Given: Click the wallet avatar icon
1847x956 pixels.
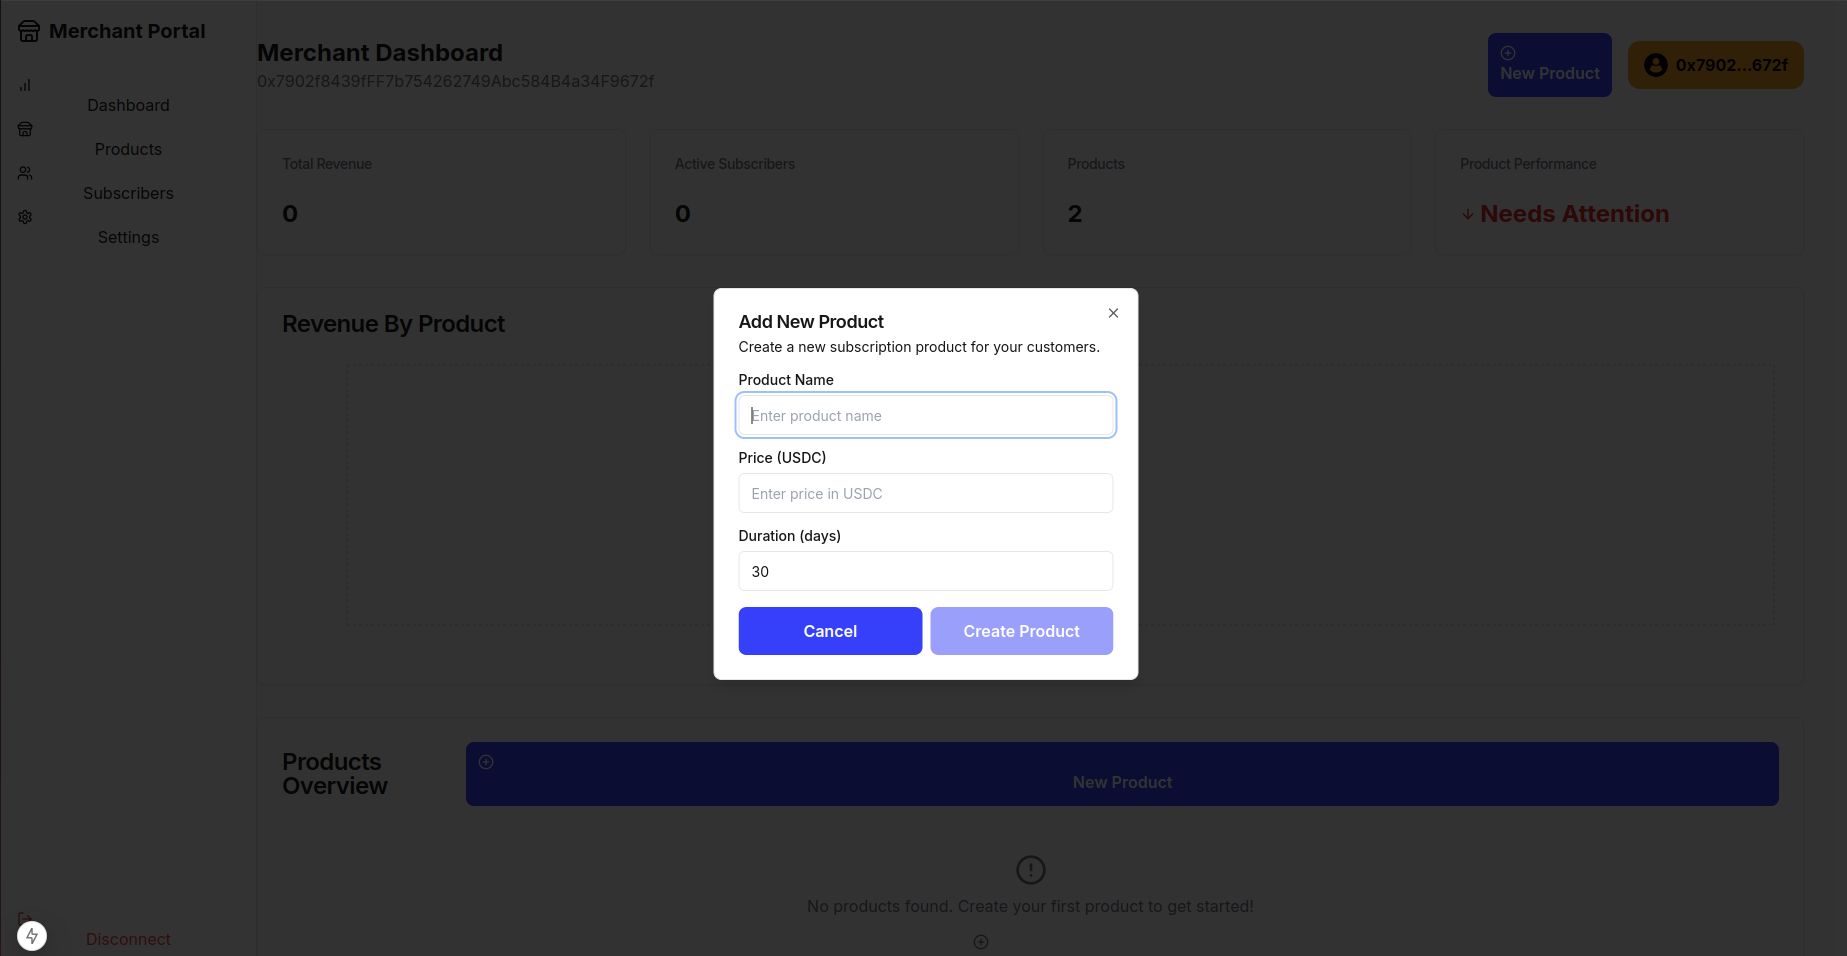Looking at the screenshot, I should (x=1656, y=65).
